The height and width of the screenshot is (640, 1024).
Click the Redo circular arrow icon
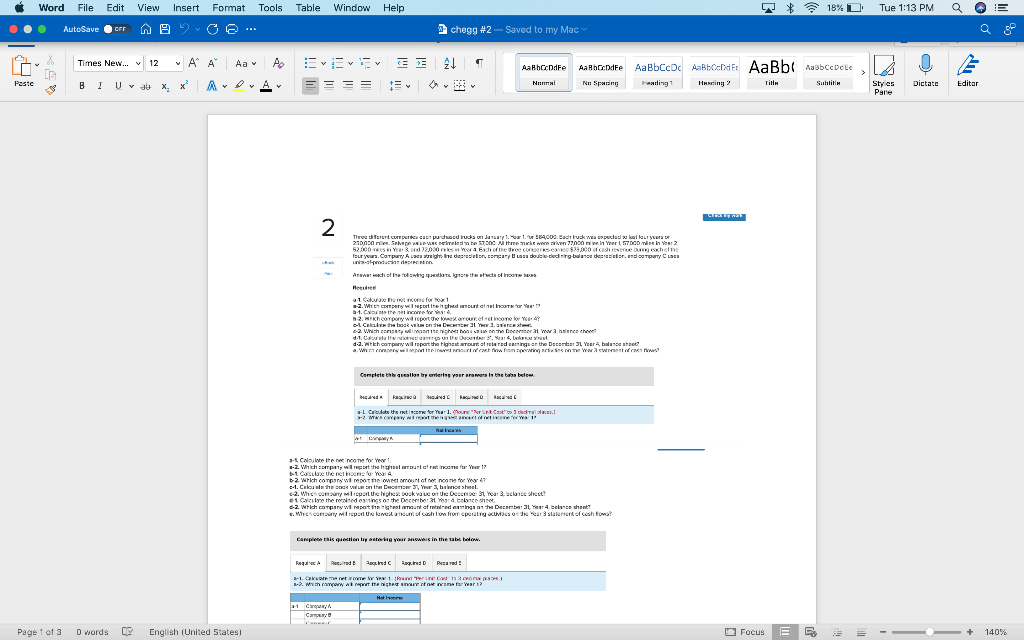point(212,29)
